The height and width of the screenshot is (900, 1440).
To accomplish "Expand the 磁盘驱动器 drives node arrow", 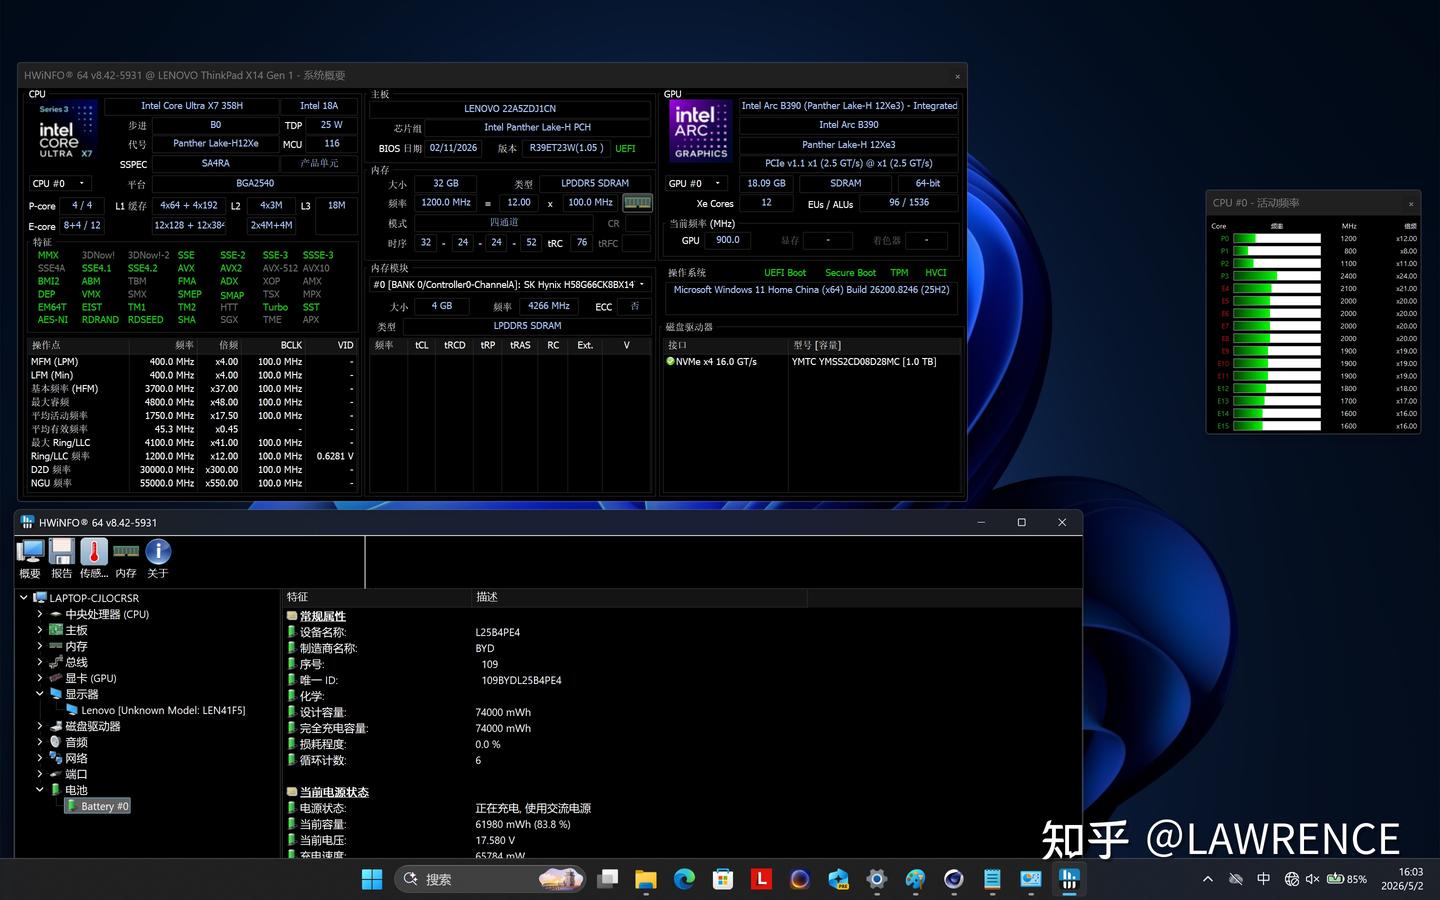I will (x=40, y=726).
